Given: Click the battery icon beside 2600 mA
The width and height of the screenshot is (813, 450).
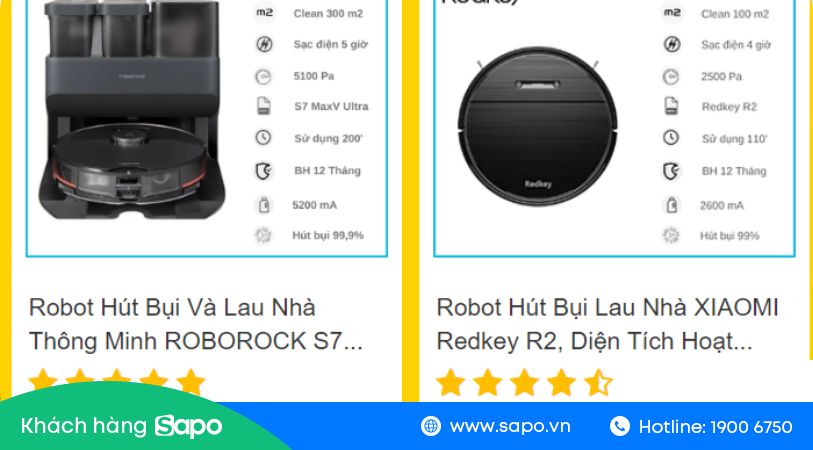Looking at the screenshot, I should point(671,205).
